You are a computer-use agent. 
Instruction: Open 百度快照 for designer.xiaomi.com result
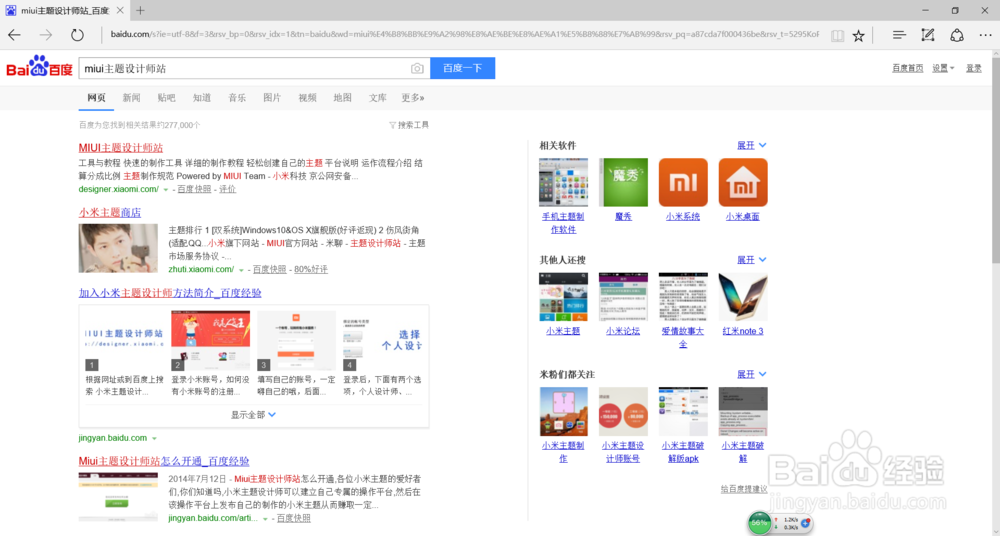194,190
